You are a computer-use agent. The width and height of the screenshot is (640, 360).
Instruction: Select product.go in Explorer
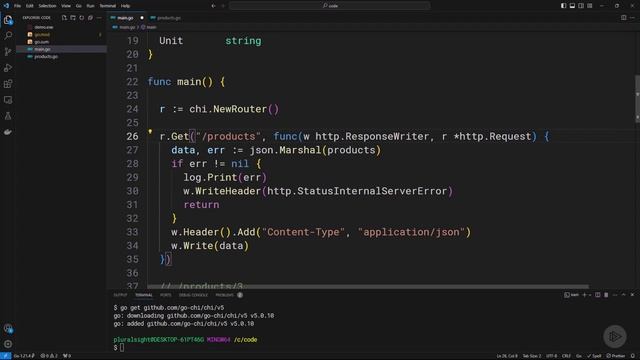point(61,56)
